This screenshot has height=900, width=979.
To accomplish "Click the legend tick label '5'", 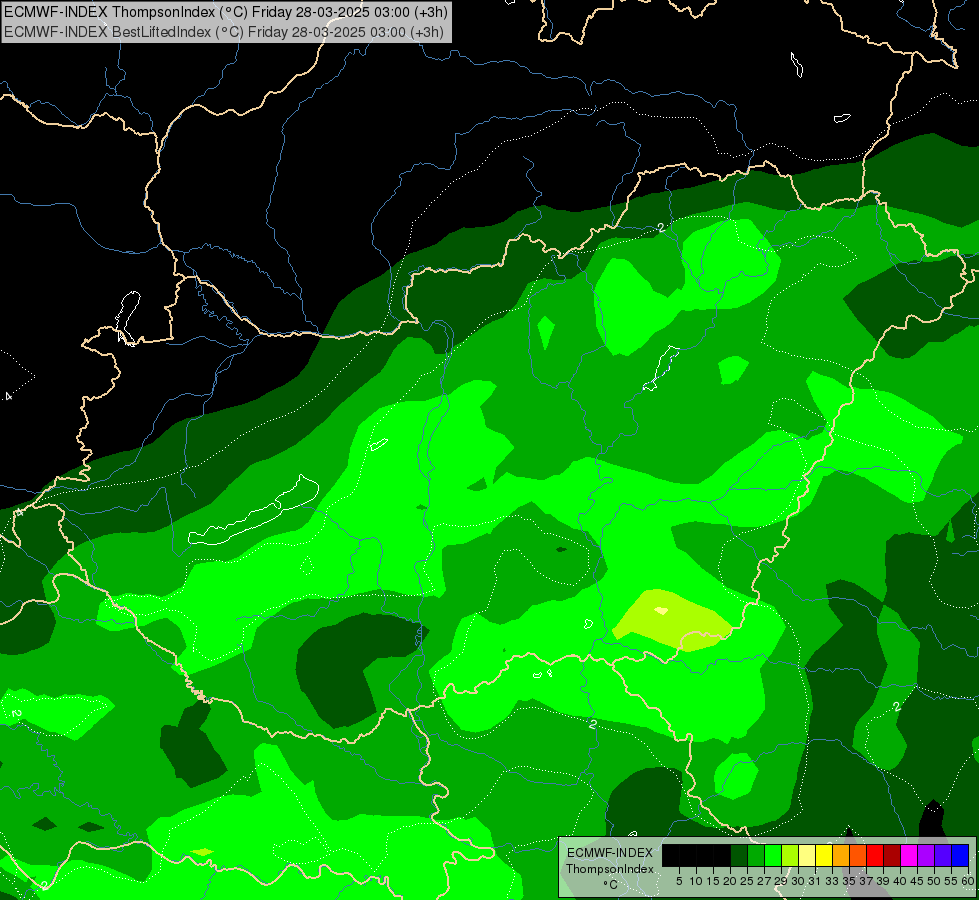I will click(x=679, y=881).
